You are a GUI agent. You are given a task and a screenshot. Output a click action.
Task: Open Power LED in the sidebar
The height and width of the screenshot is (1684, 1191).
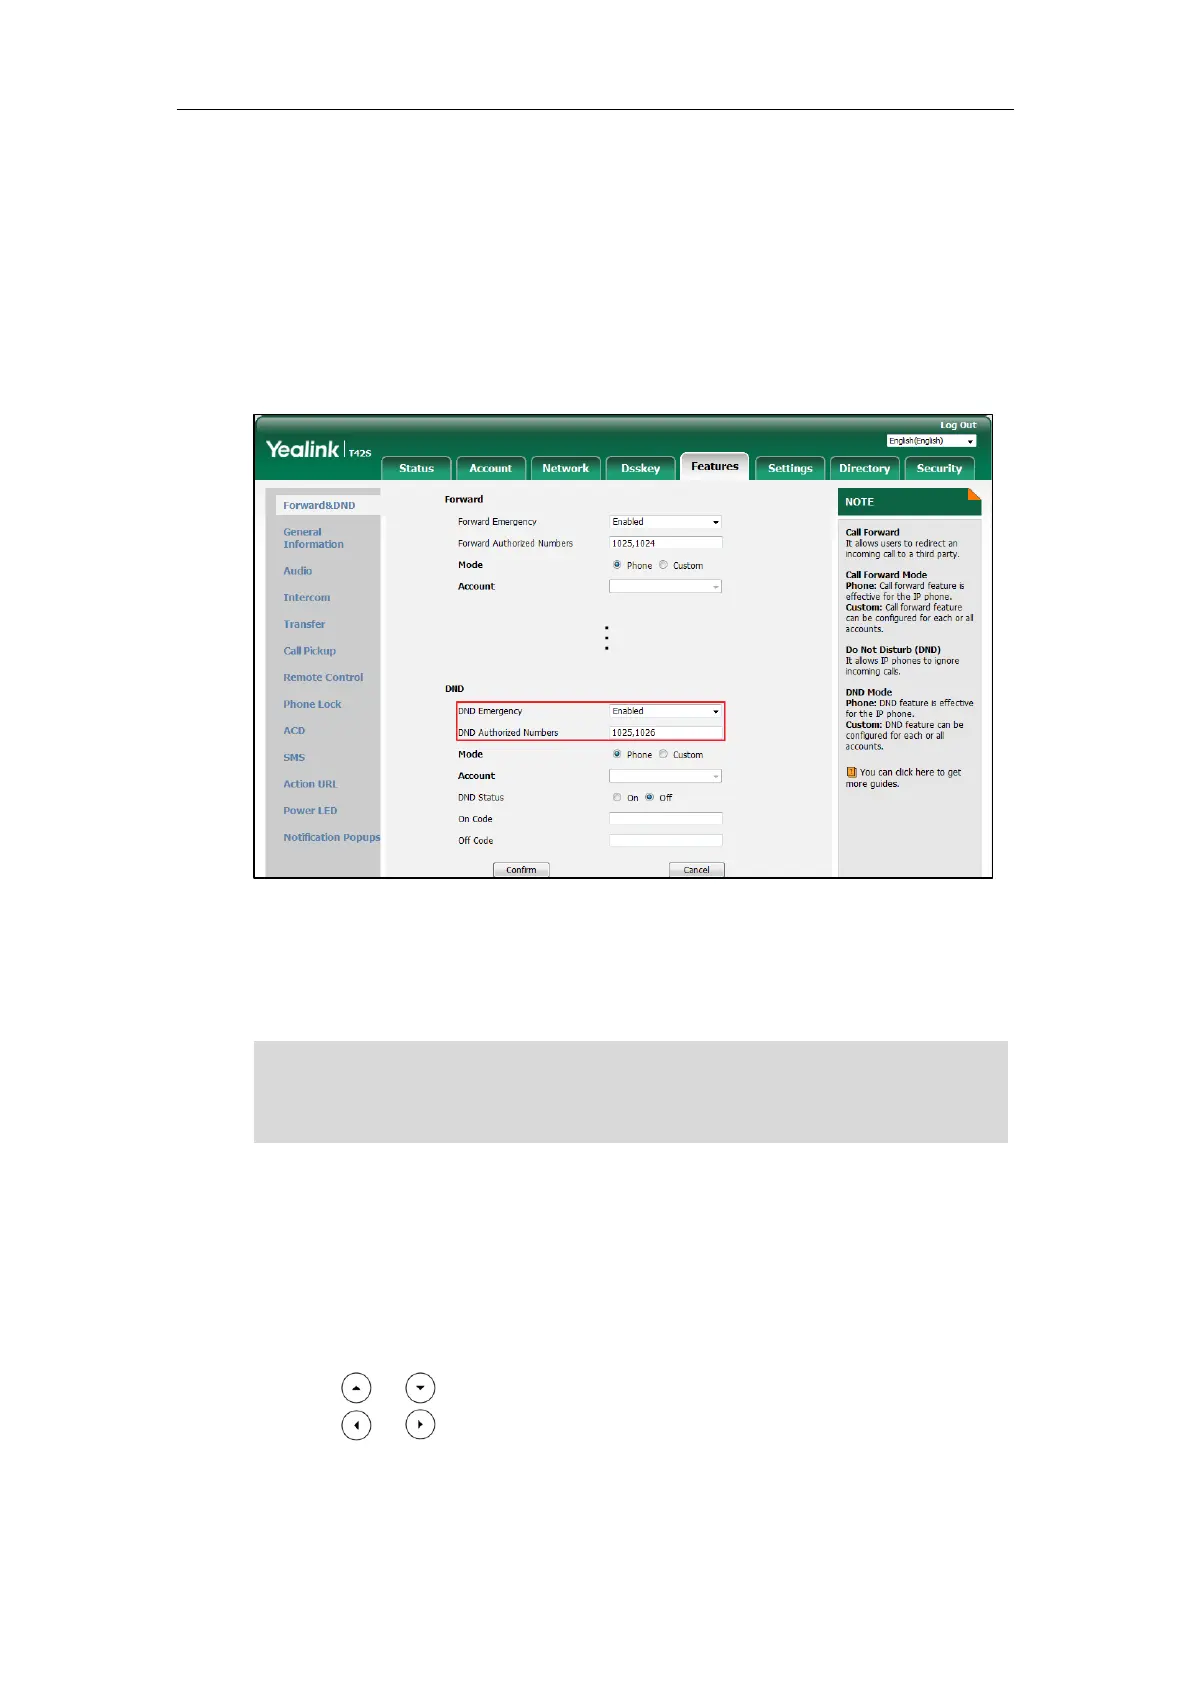pos(310,811)
